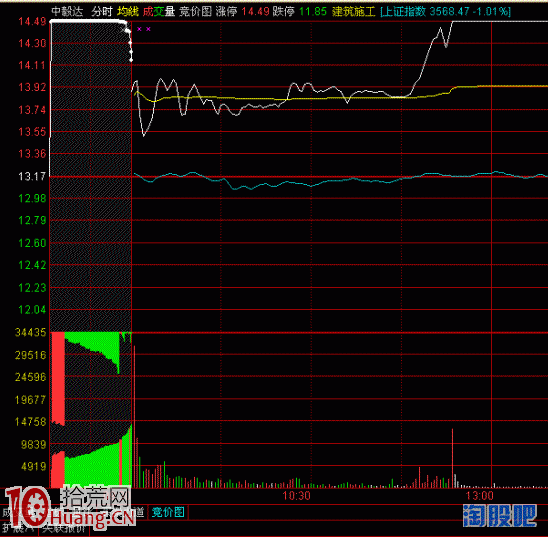The image size is (548, 537).
Task: Click the green 12.42 price axis label
Action: pyautogui.click(x=32, y=265)
